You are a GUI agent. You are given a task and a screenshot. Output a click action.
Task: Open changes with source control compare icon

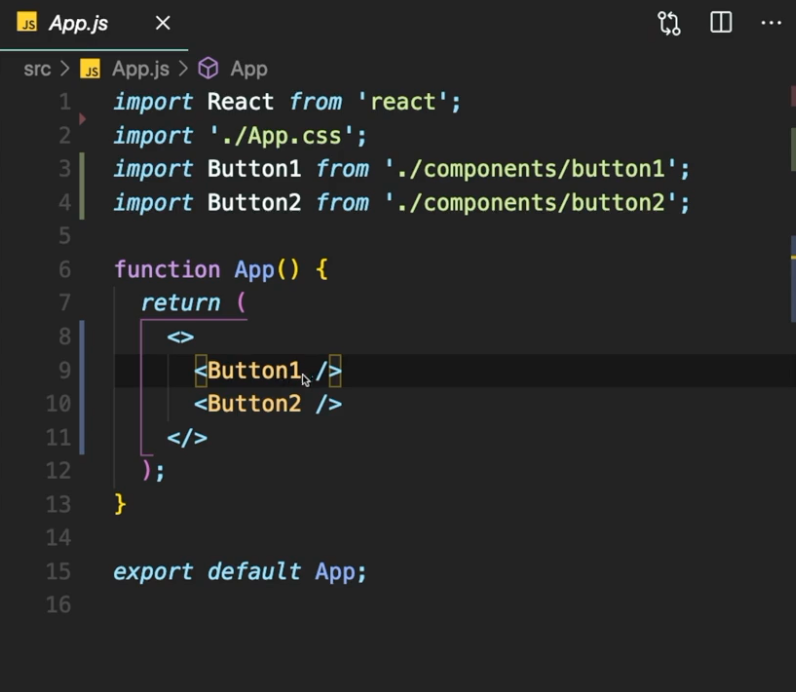click(x=669, y=23)
